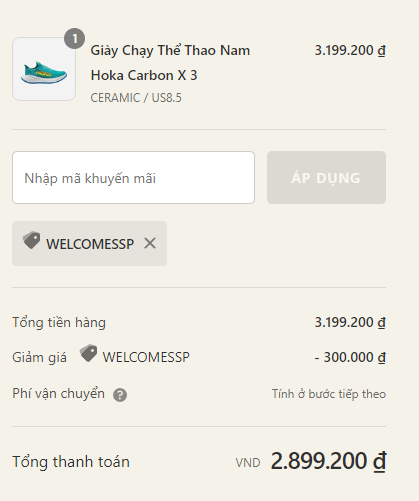This screenshot has height=501, width=419.
Task: Click the Tổng tiền hàng subtotal amount
Action: point(350,322)
